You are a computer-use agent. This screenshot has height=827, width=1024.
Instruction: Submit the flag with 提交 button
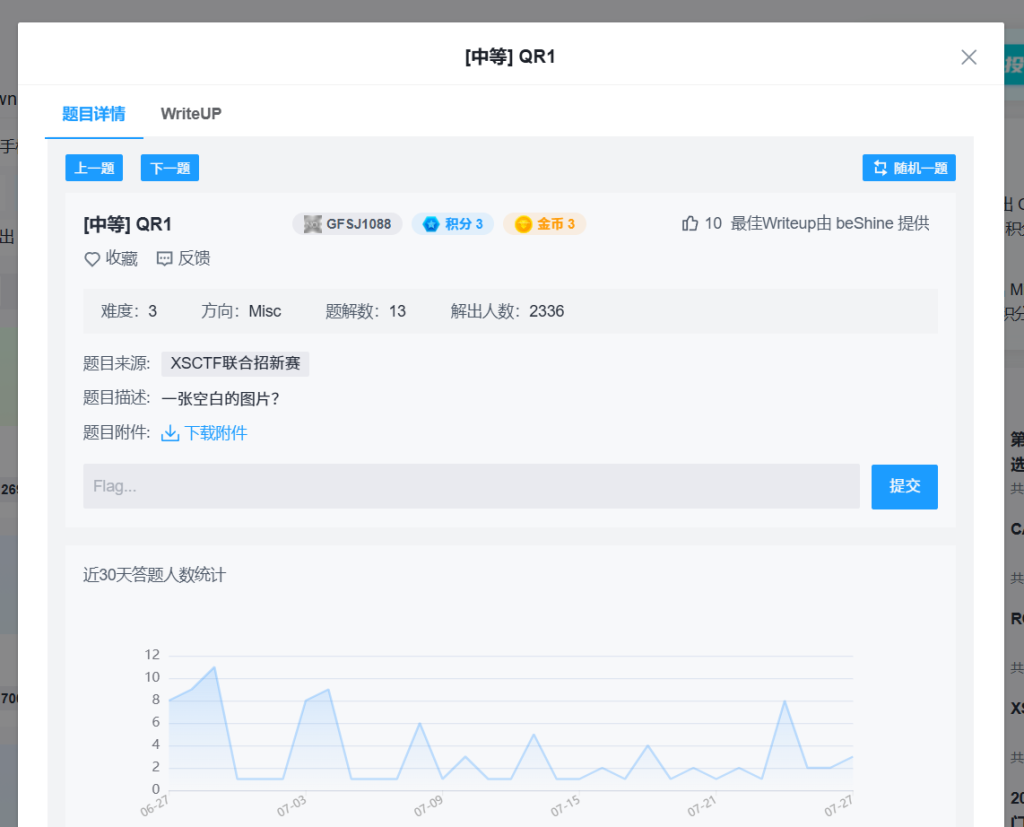coord(904,486)
